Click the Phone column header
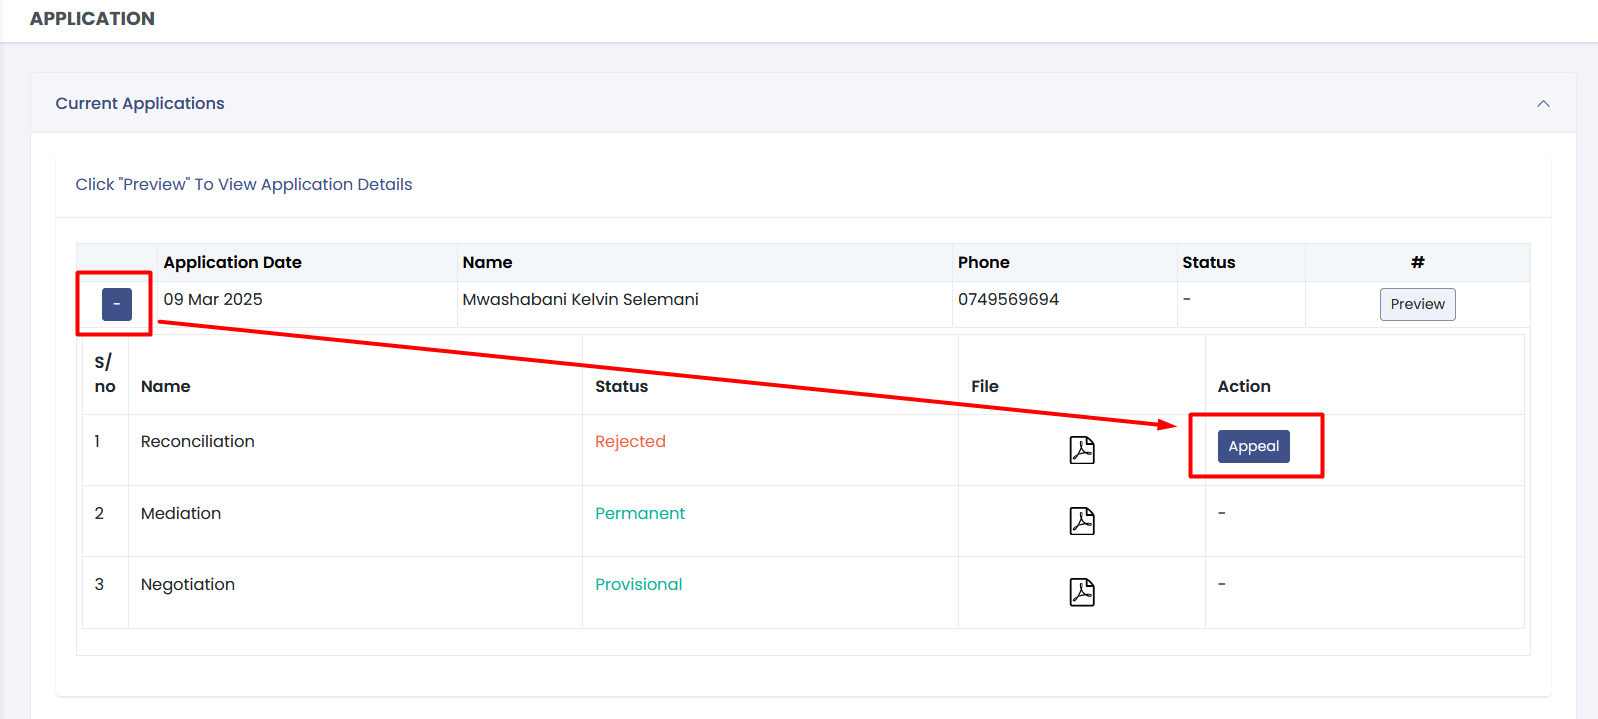The image size is (1598, 719). point(983,262)
